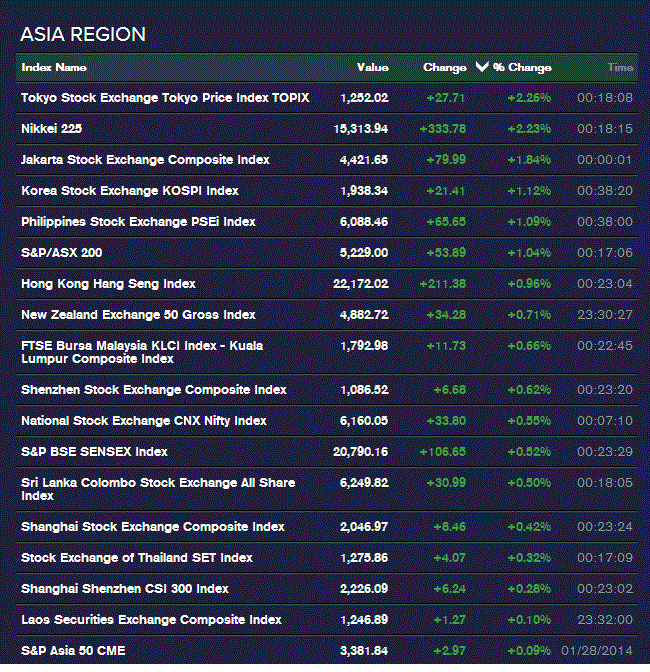Select the S&P BSE SENSEX Index
Screen dimensions: 650x672
coord(94,452)
